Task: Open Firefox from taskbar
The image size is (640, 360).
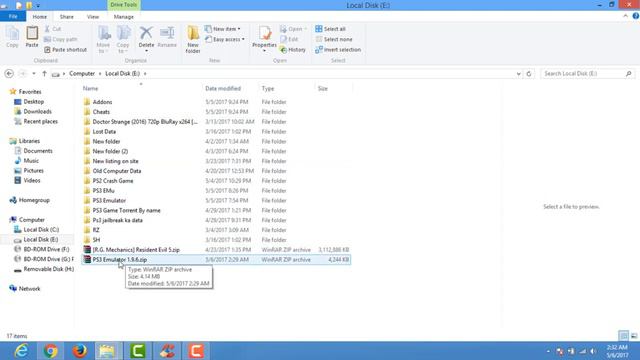Action: pyautogui.click(x=80, y=351)
